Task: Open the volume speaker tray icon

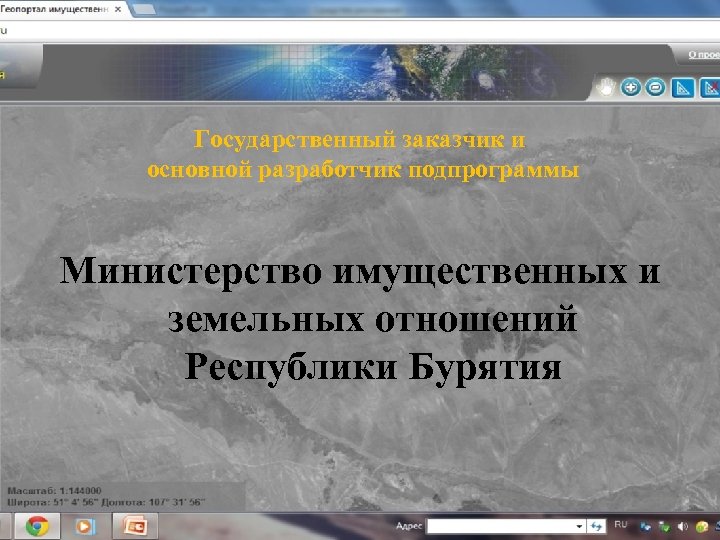Action: click(x=682, y=527)
